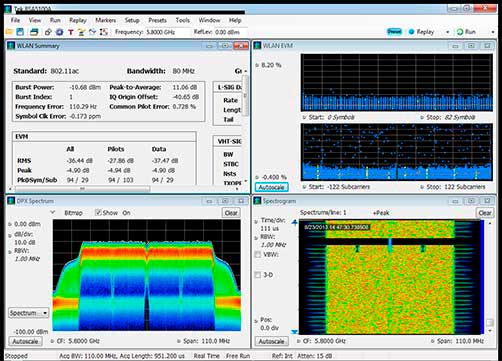The image size is (502, 361).
Task: Click the Spectrogram CF 5.8000 GHz value
Action: [330, 341]
